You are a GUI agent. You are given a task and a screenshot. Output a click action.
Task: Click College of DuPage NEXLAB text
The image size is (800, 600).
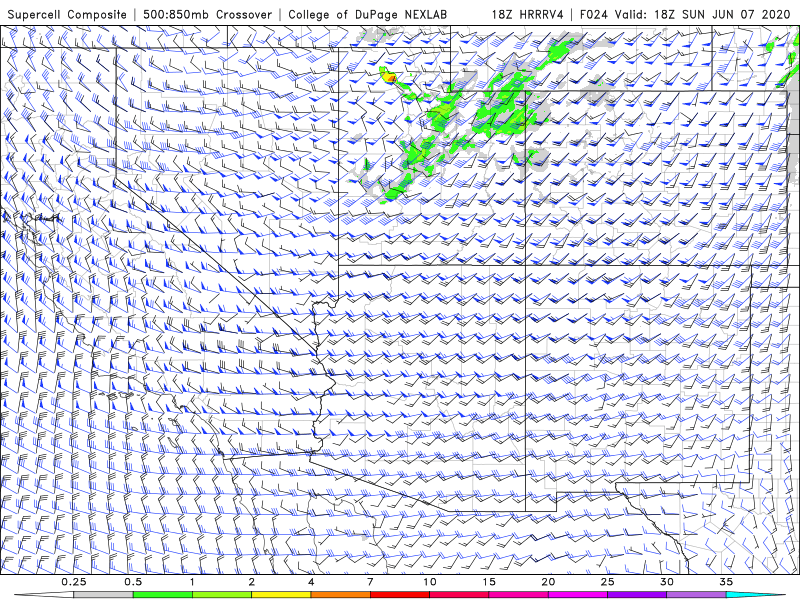[x=367, y=14]
